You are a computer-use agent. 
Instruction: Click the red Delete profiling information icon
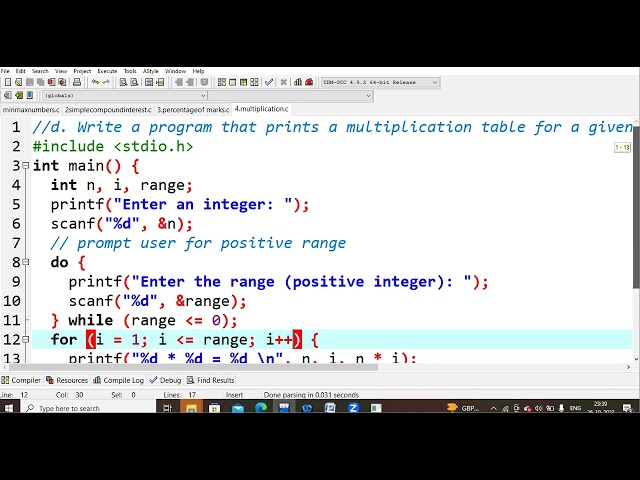309,82
